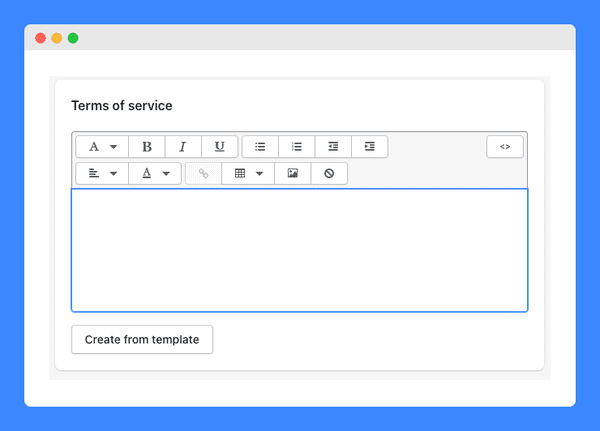Click inside the terms of service text area
The width and height of the screenshot is (600, 431).
pyautogui.click(x=300, y=250)
